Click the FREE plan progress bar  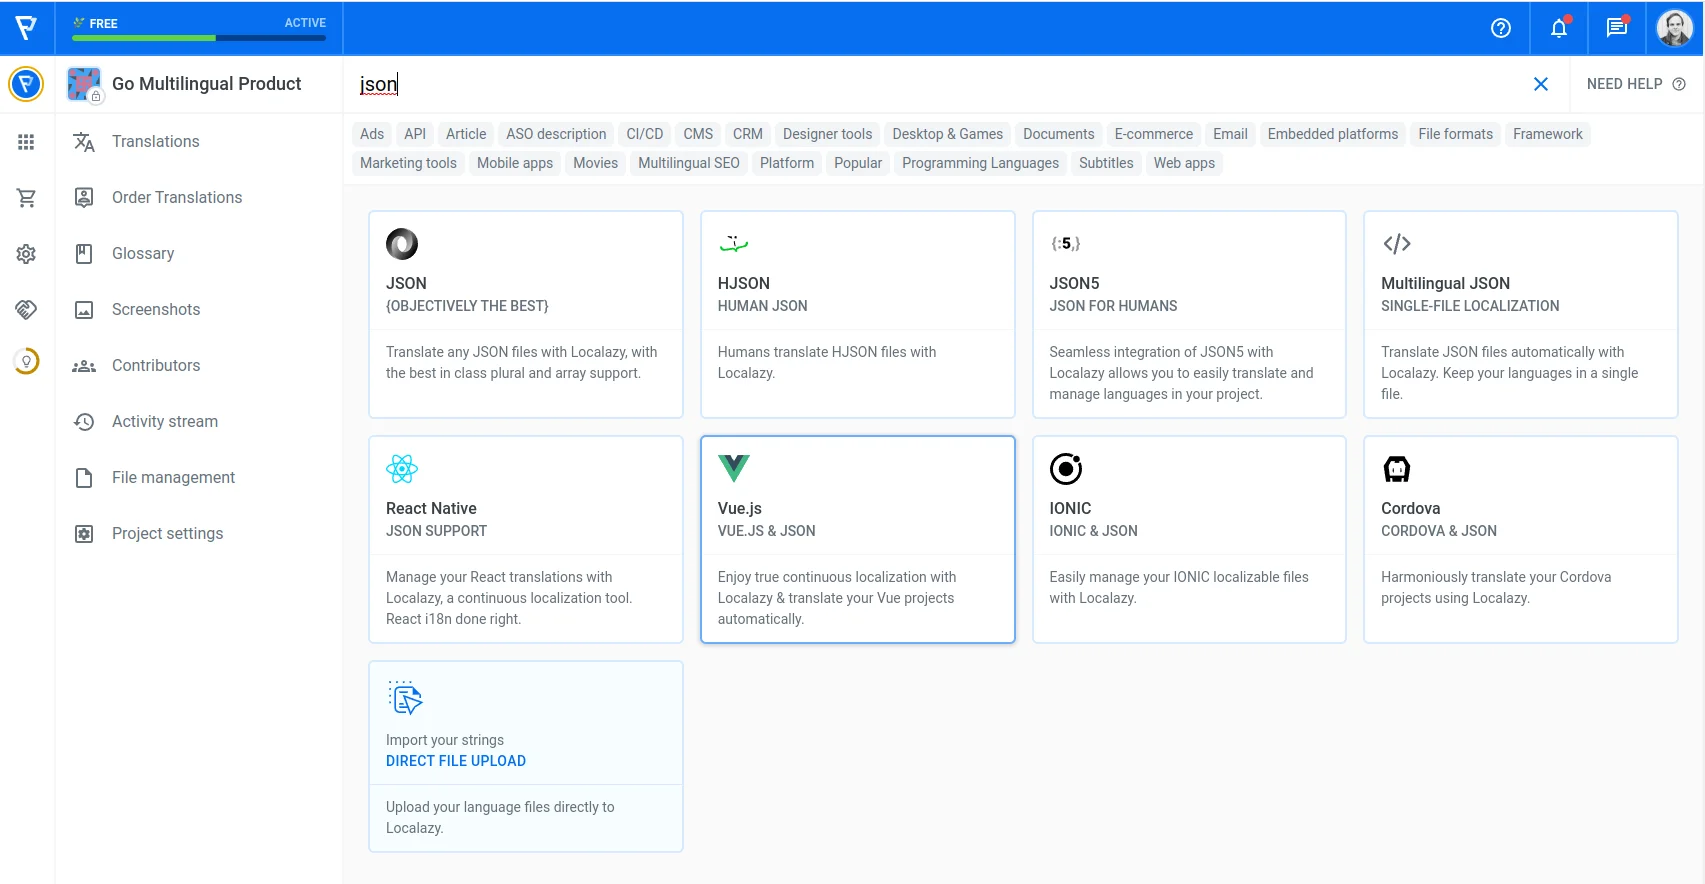tap(199, 38)
